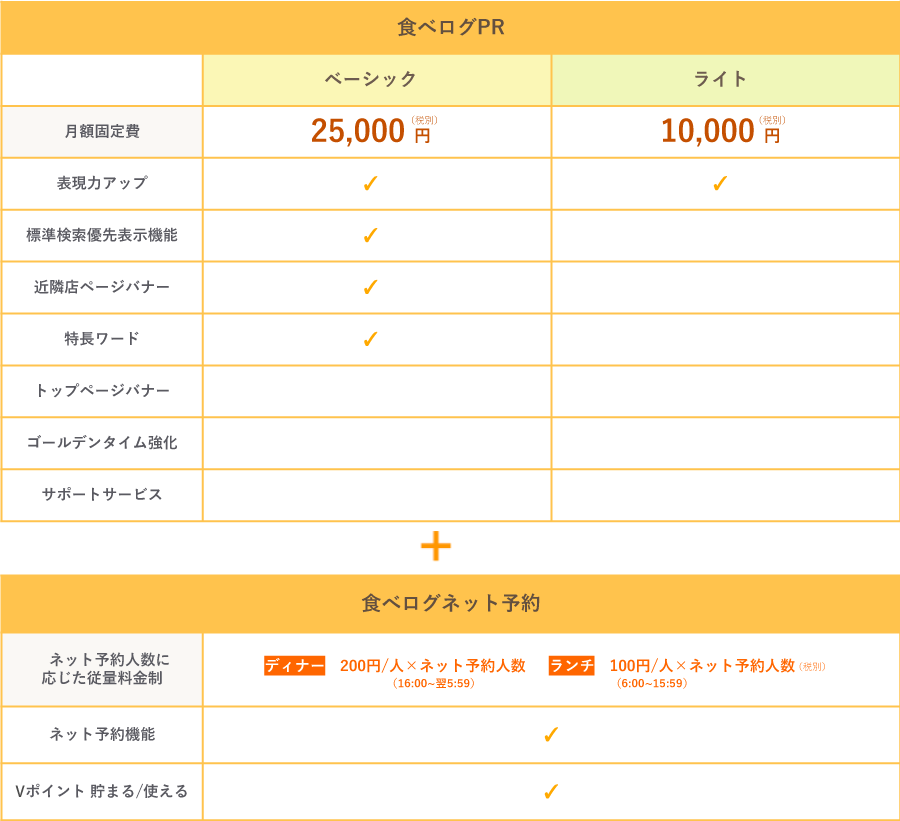The height and width of the screenshot is (821, 900).
Task: Click the トップページバナー row label
Action: [x=102, y=390]
